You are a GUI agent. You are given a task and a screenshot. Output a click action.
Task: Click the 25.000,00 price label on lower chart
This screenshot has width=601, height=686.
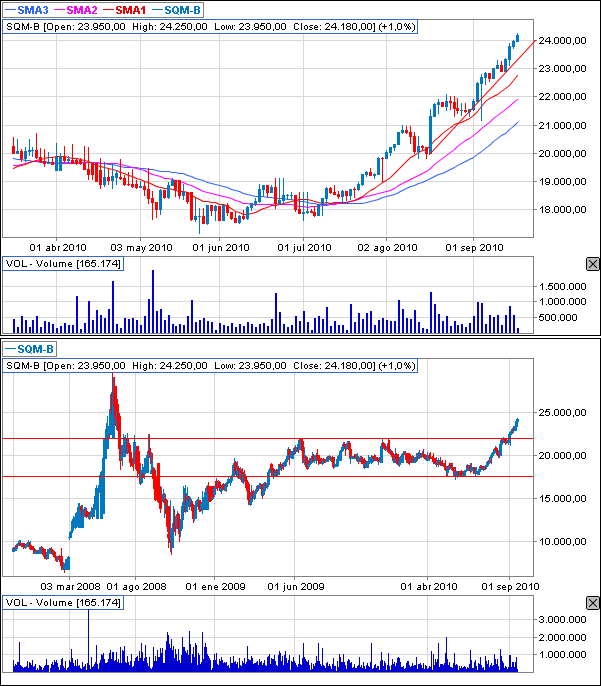(562, 413)
